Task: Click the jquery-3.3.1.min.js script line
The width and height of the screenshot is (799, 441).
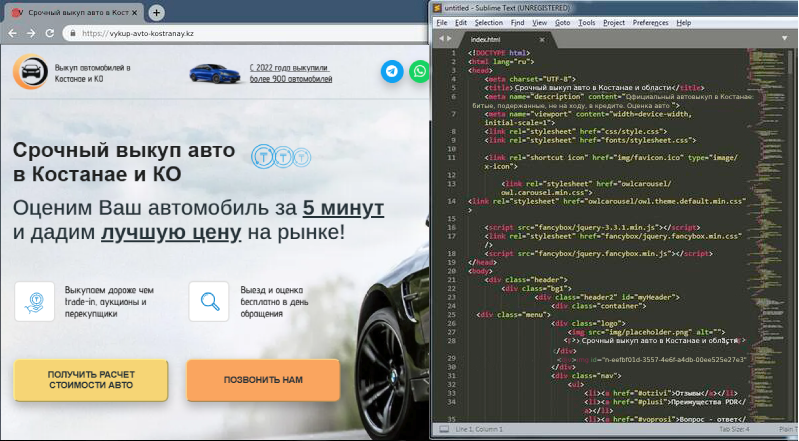Action: 592,227
